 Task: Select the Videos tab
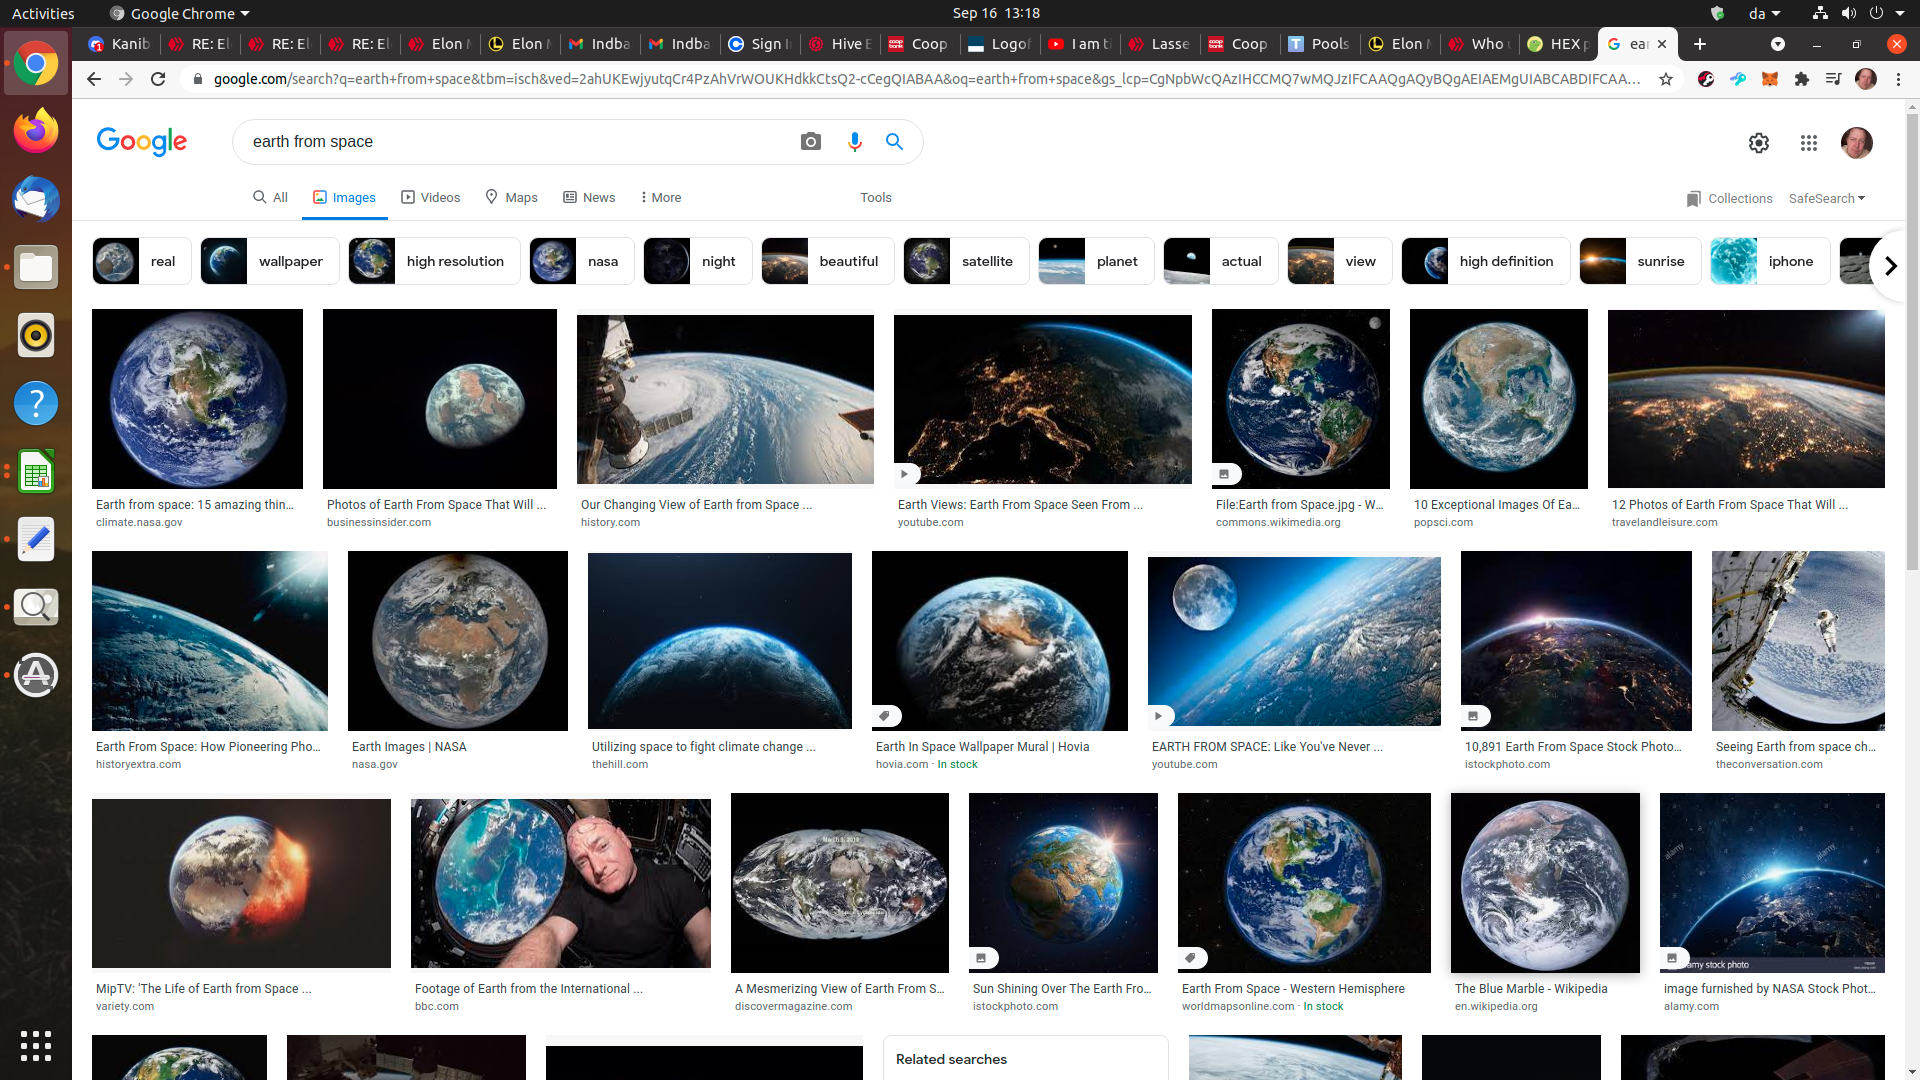(x=429, y=196)
